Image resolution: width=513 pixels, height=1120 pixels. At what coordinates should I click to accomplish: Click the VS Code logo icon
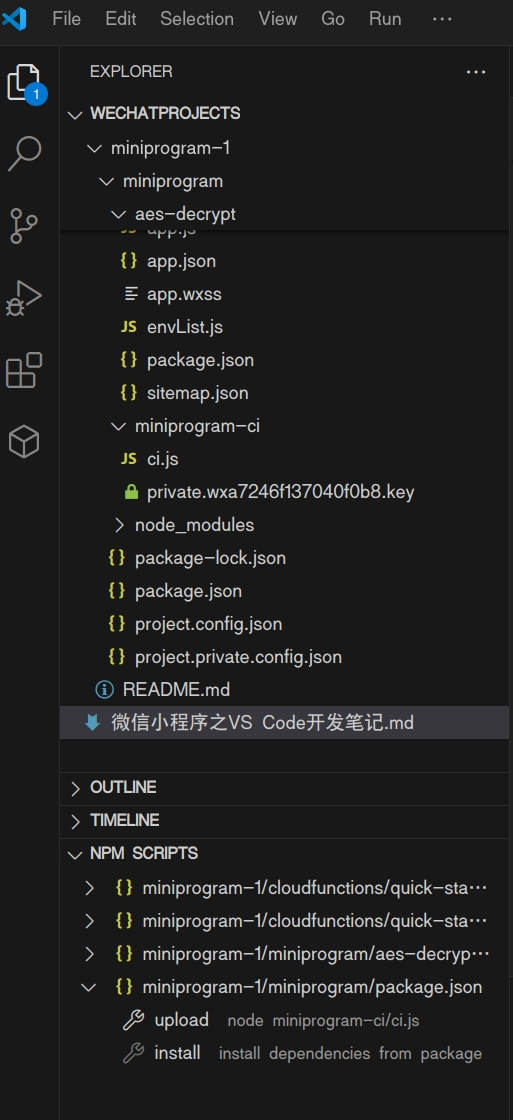coord(14,19)
